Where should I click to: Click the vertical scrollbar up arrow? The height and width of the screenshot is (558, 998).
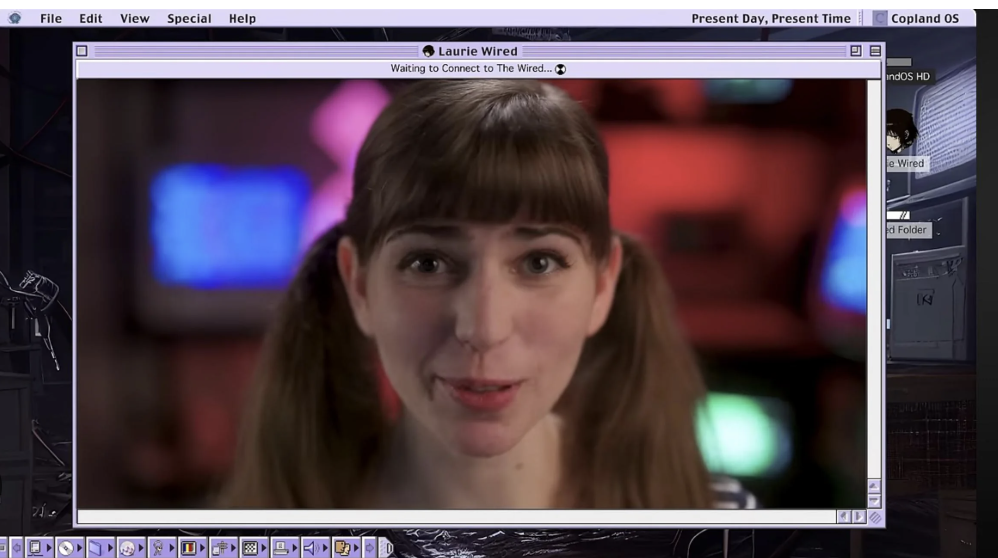click(874, 486)
